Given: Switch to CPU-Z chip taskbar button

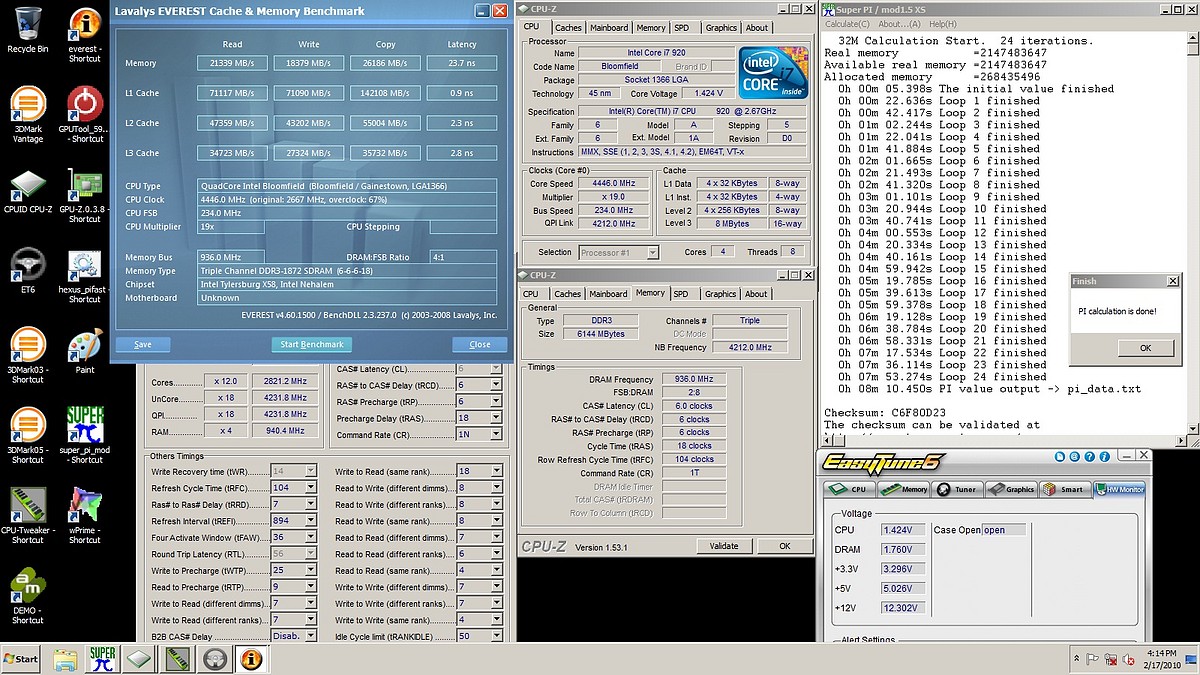Looking at the screenshot, I should (139, 659).
